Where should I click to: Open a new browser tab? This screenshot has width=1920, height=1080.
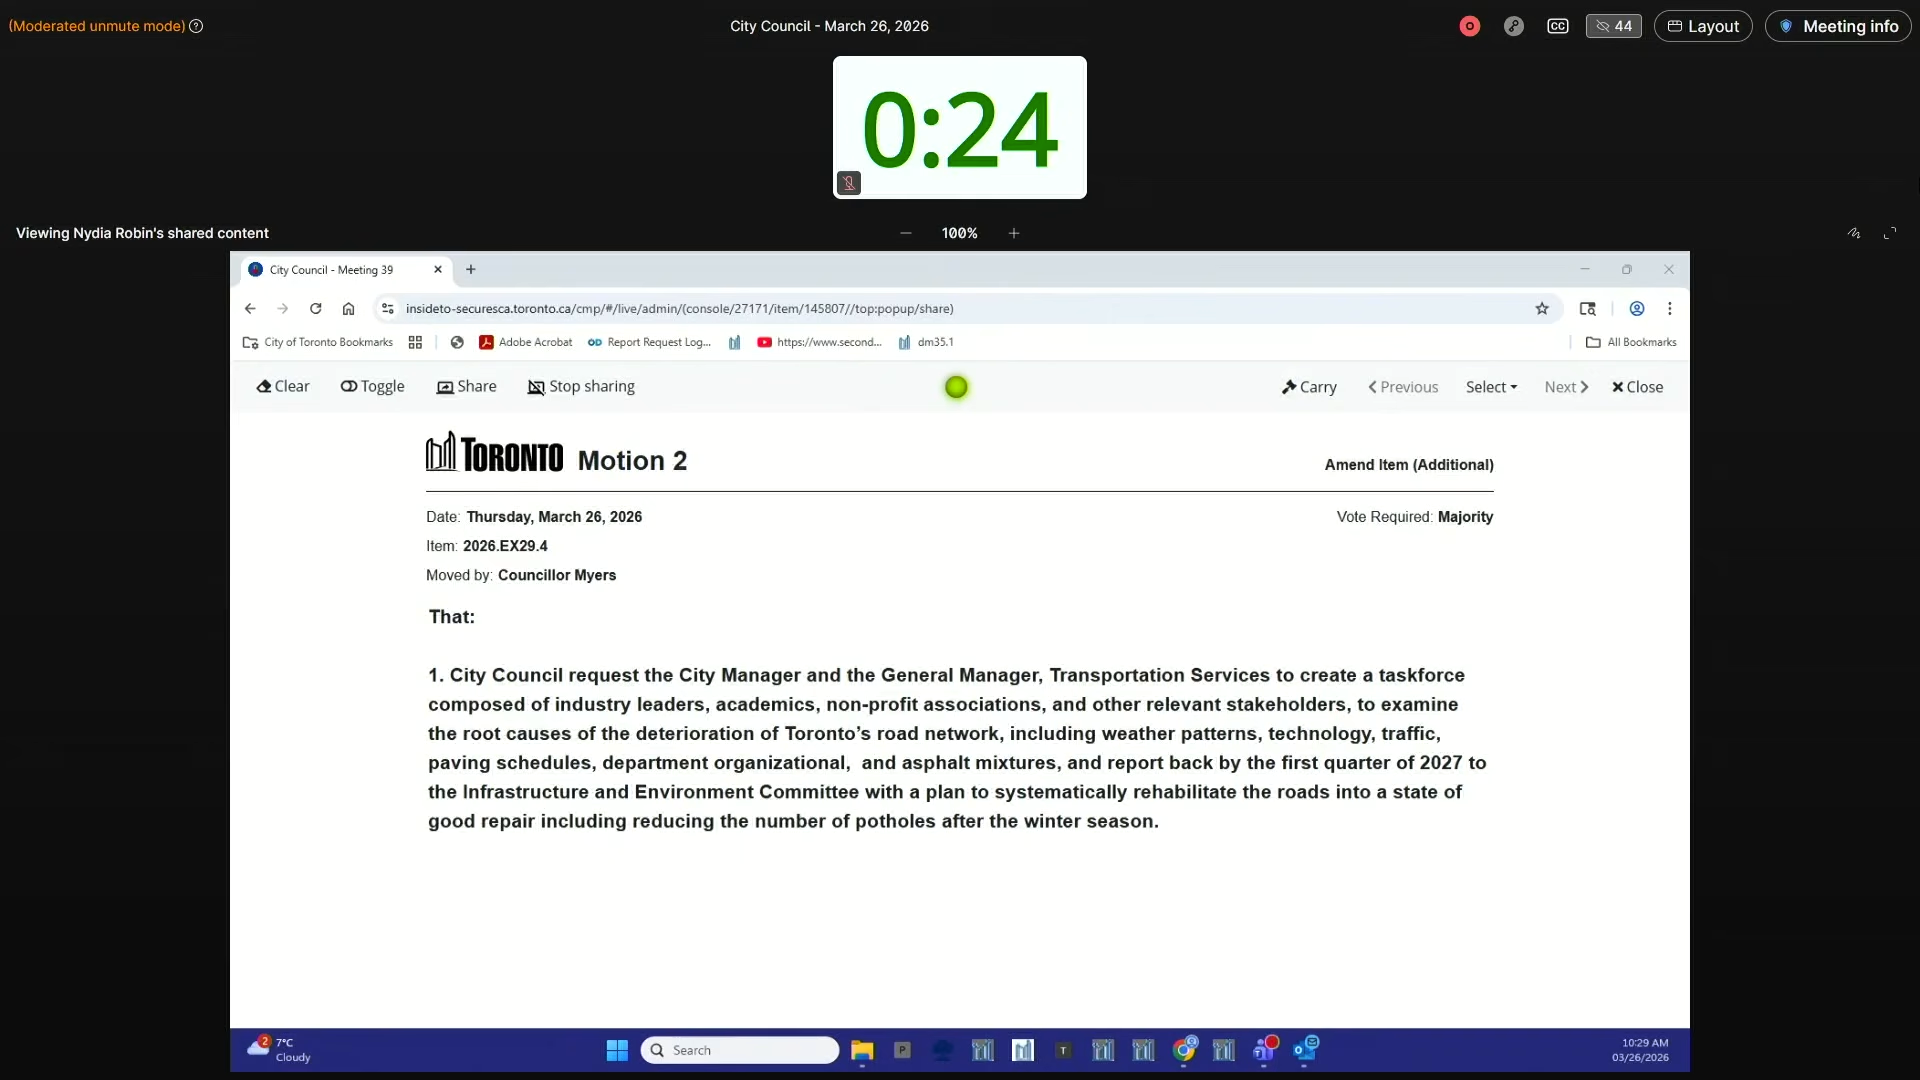coord(471,270)
